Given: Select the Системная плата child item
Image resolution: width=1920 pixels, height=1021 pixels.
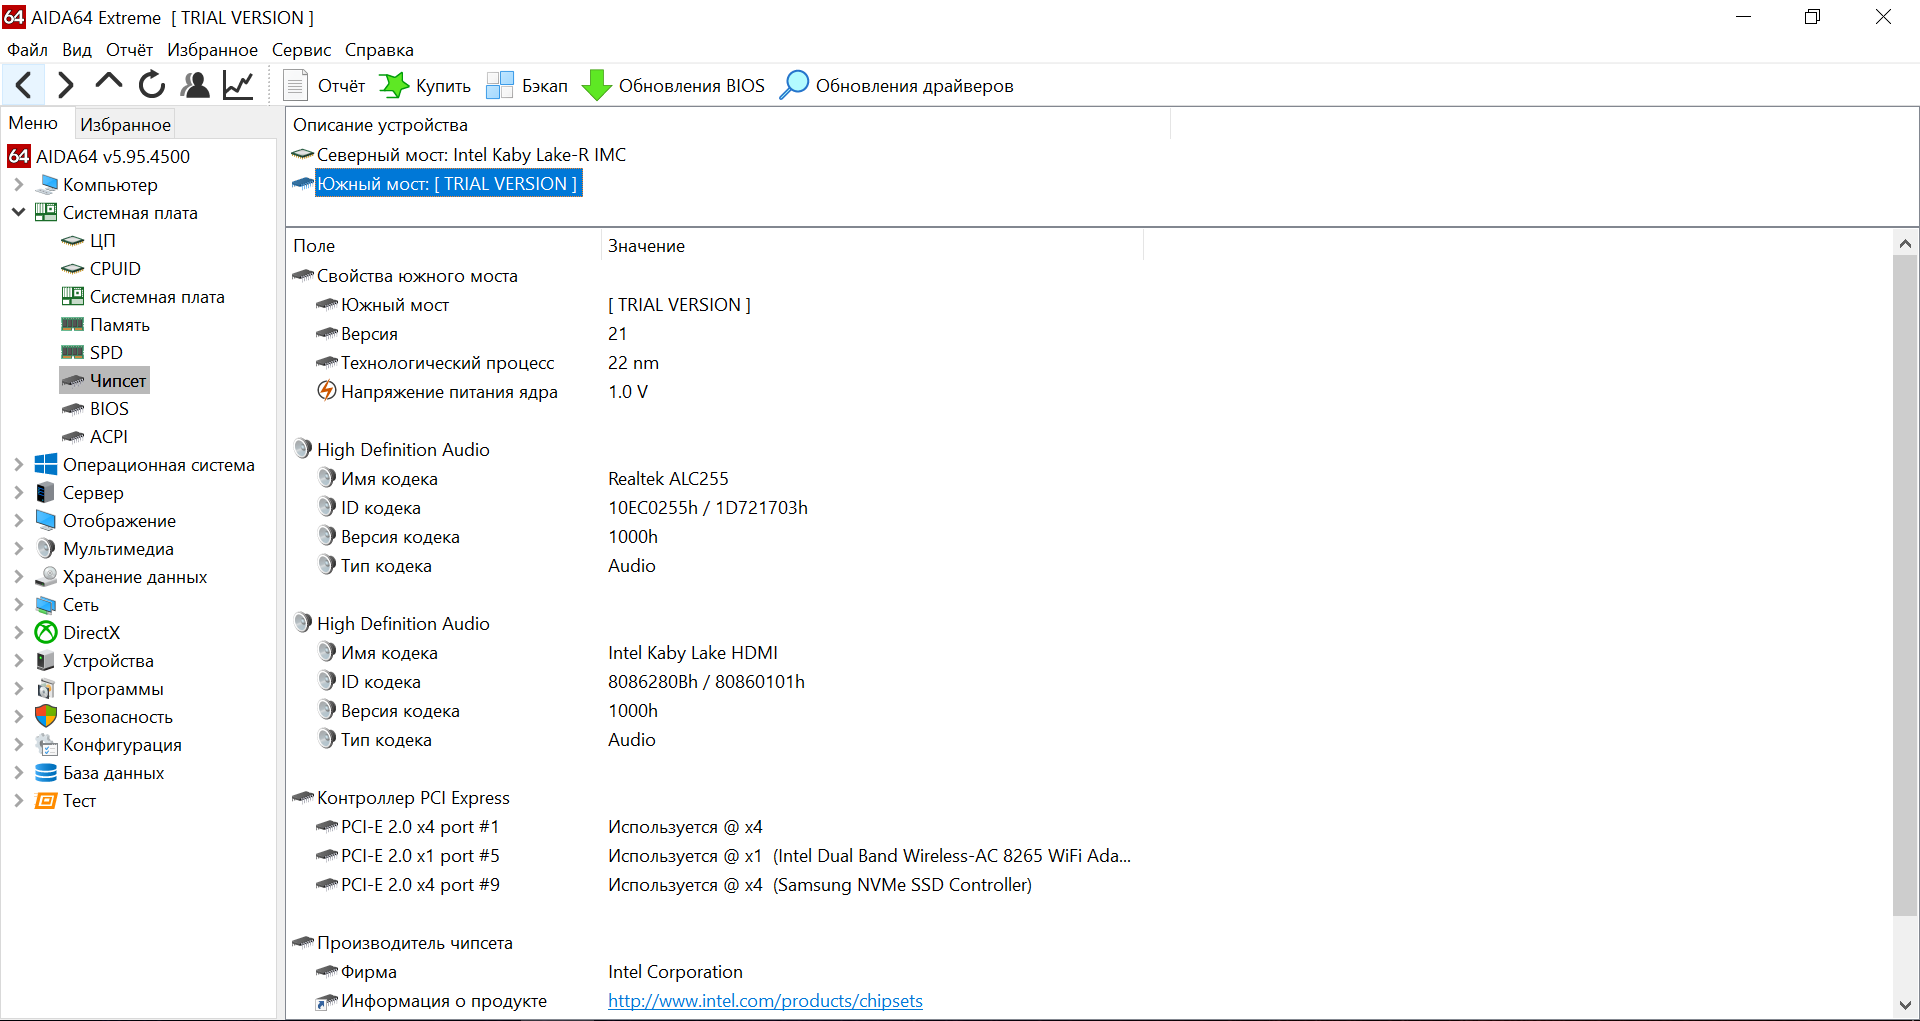Looking at the screenshot, I should coord(157,297).
